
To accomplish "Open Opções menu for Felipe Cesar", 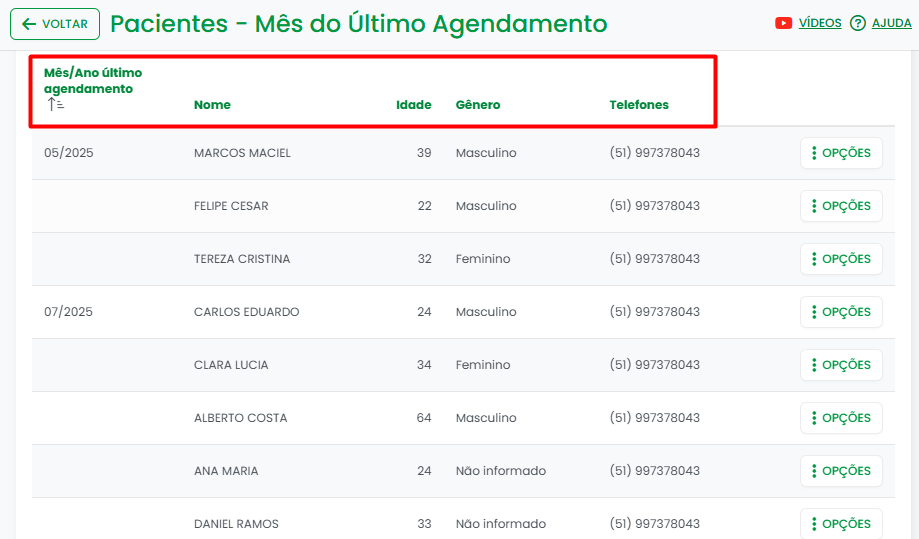I will tap(841, 206).
